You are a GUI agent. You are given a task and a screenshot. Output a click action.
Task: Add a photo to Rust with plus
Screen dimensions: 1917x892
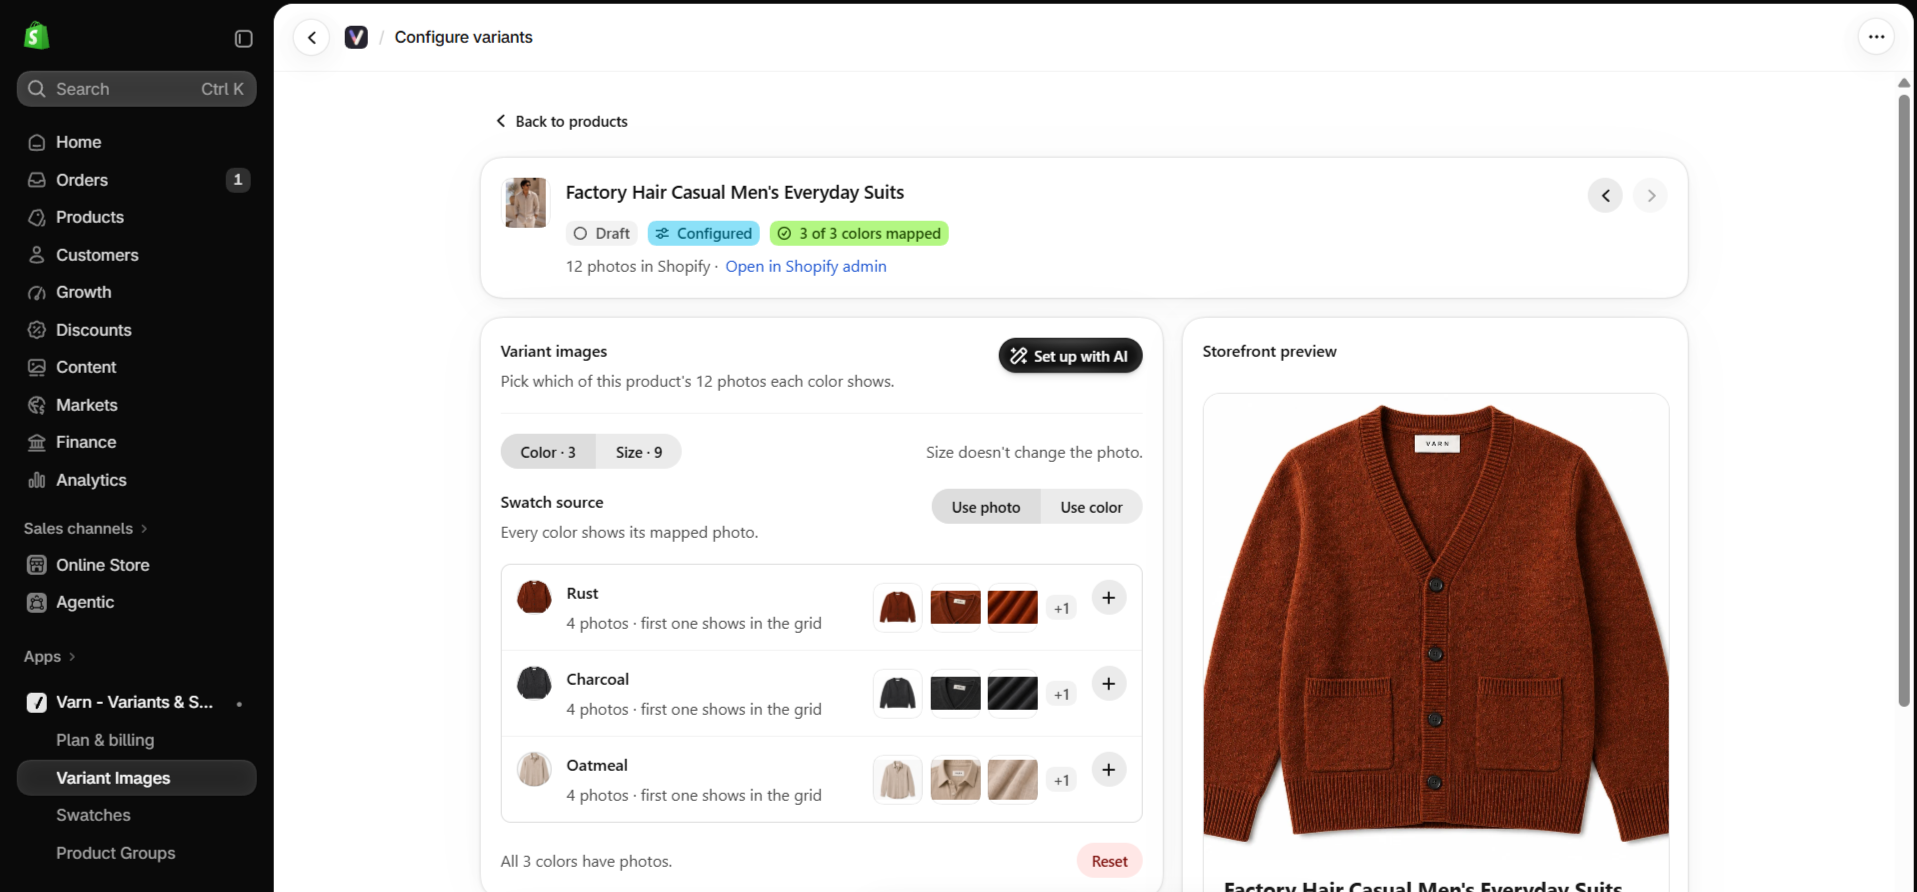coord(1108,598)
